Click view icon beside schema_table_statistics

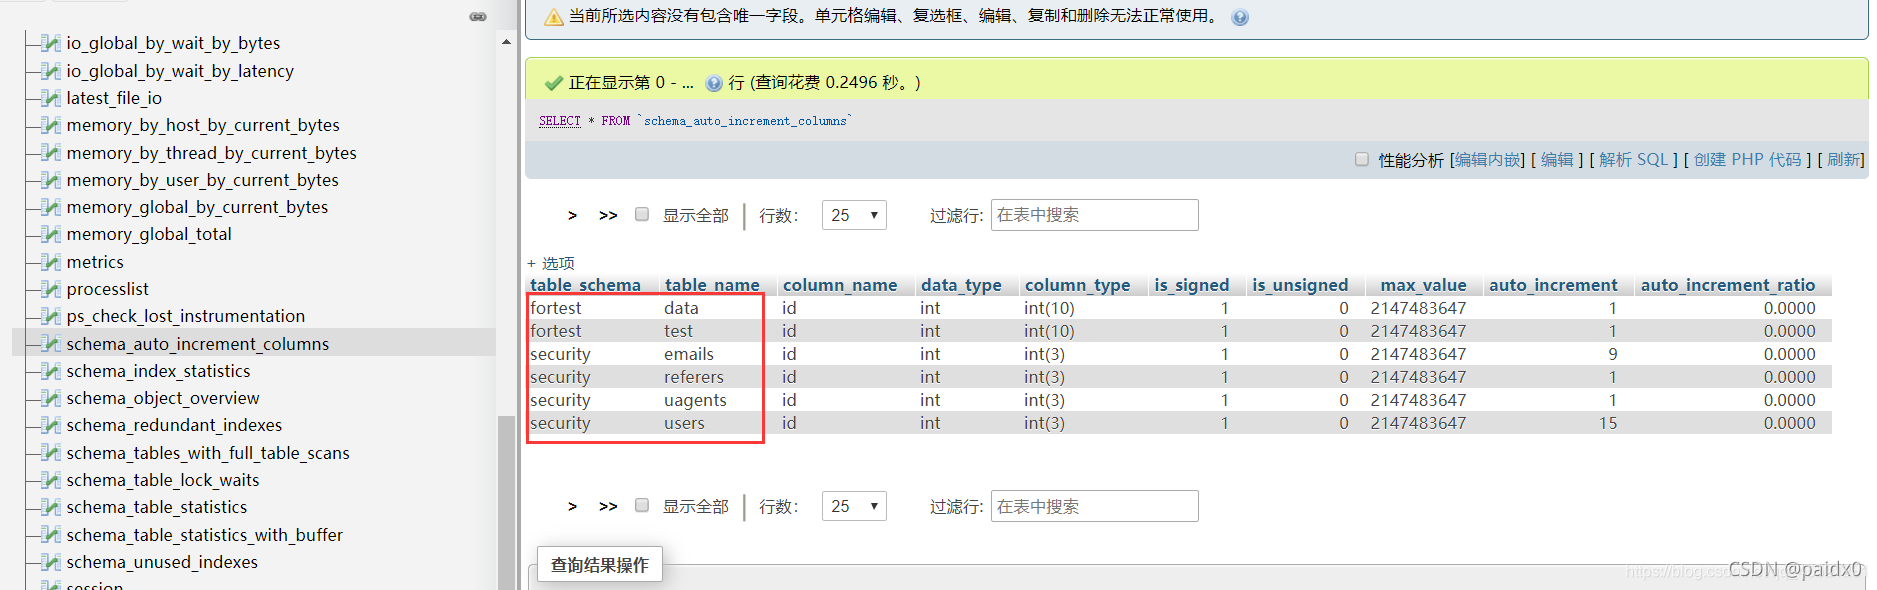pos(51,507)
